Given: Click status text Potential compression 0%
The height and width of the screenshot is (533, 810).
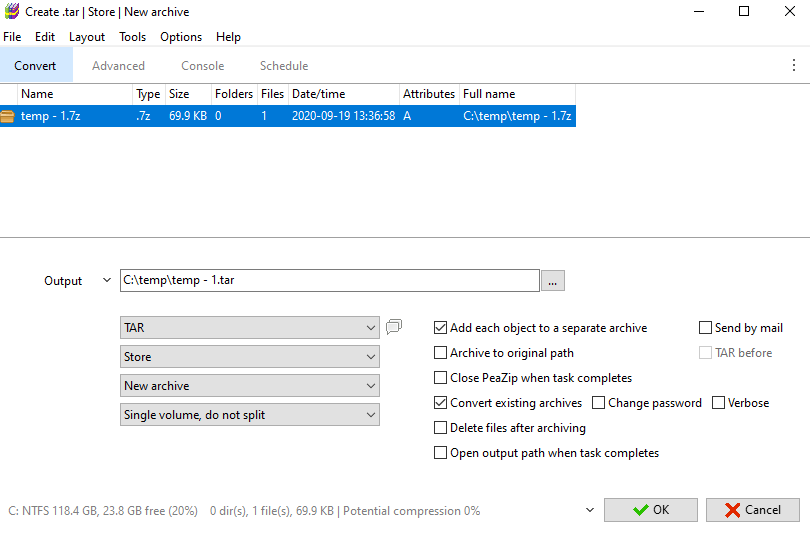Looking at the screenshot, I should [412, 511].
